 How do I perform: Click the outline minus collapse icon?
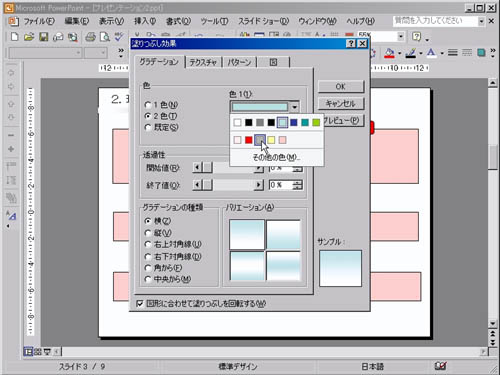[11, 135]
